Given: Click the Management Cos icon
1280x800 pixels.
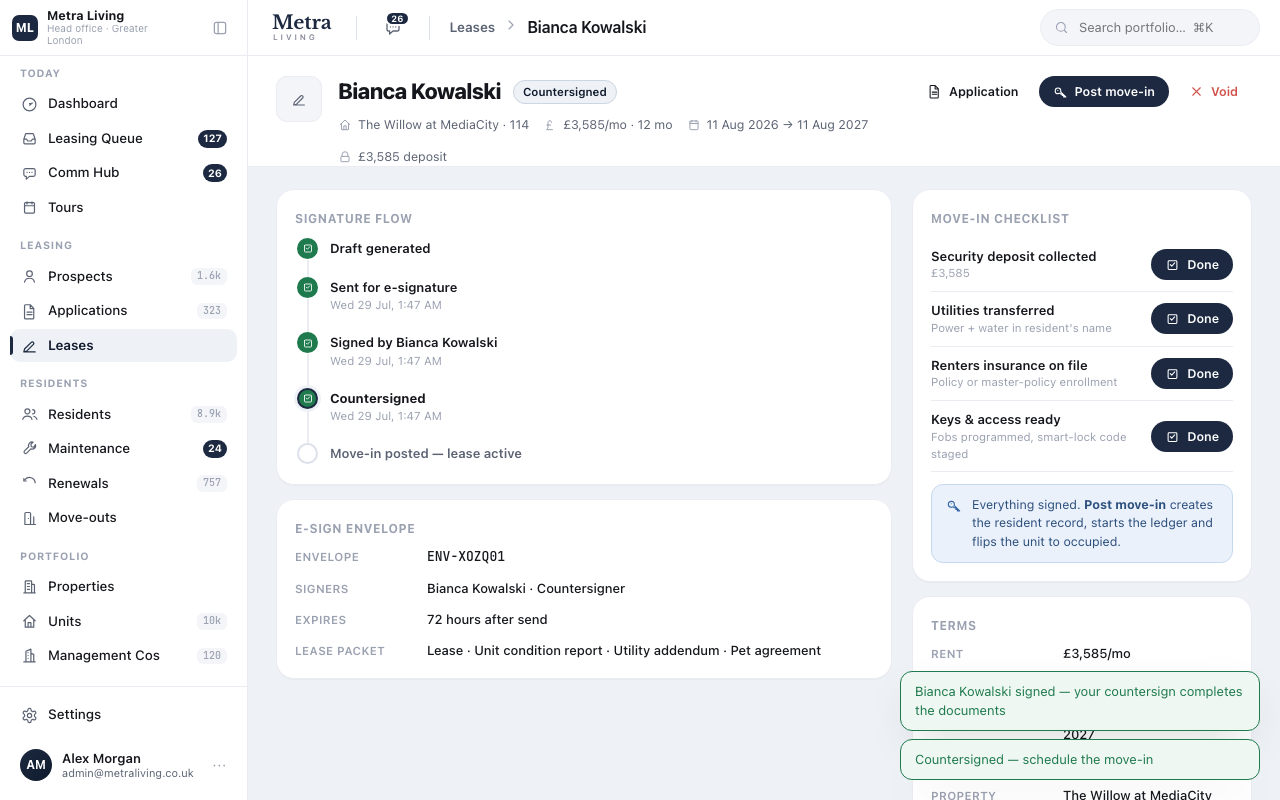Looking at the screenshot, I should click(30, 656).
